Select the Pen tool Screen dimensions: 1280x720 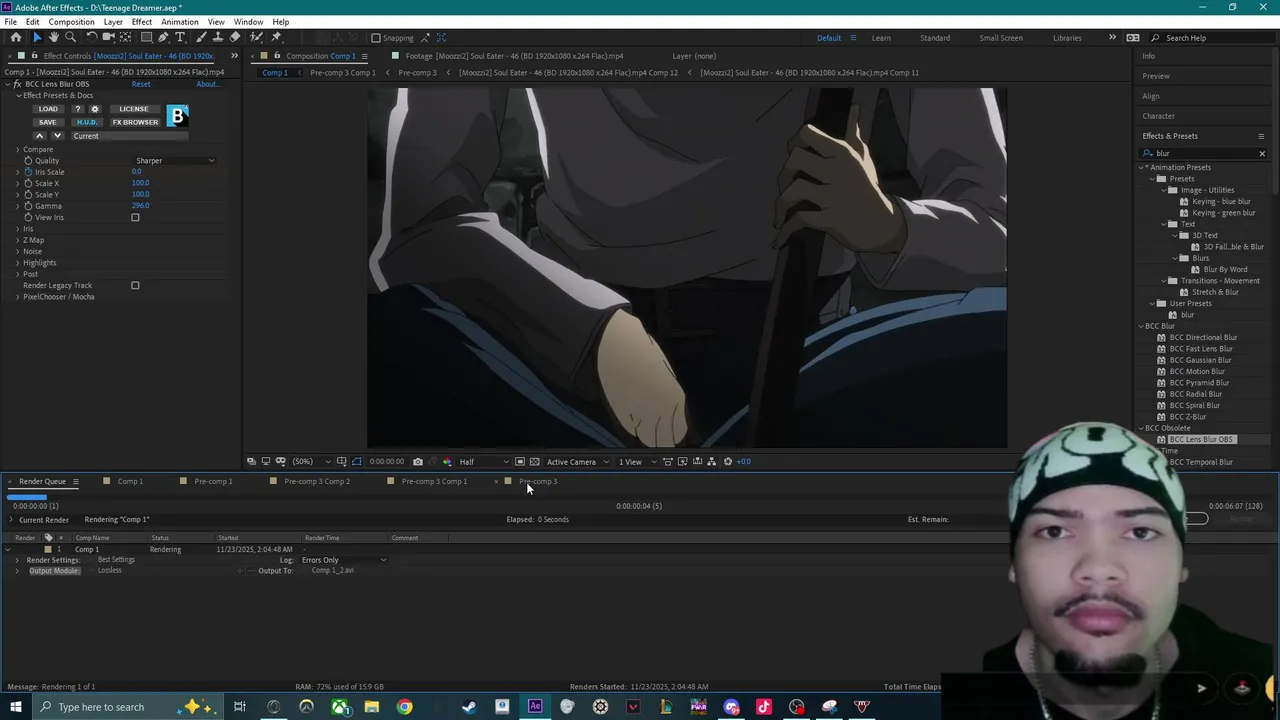pyautogui.click(x=164, y=37)
